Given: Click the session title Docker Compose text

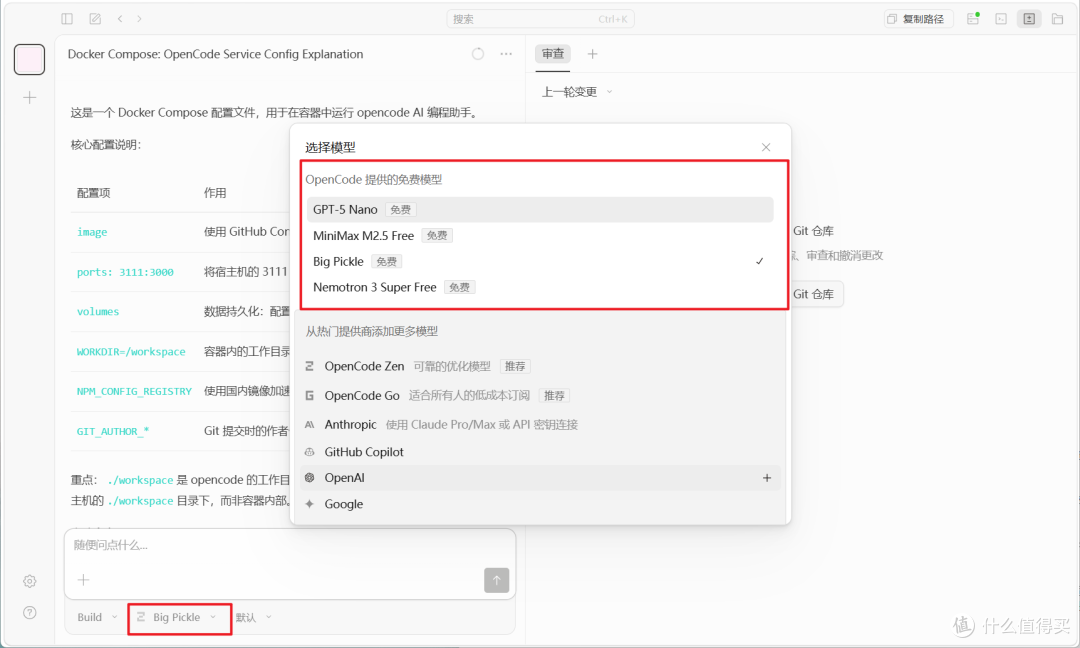Looking at the screenshot, I should (215, 54).
